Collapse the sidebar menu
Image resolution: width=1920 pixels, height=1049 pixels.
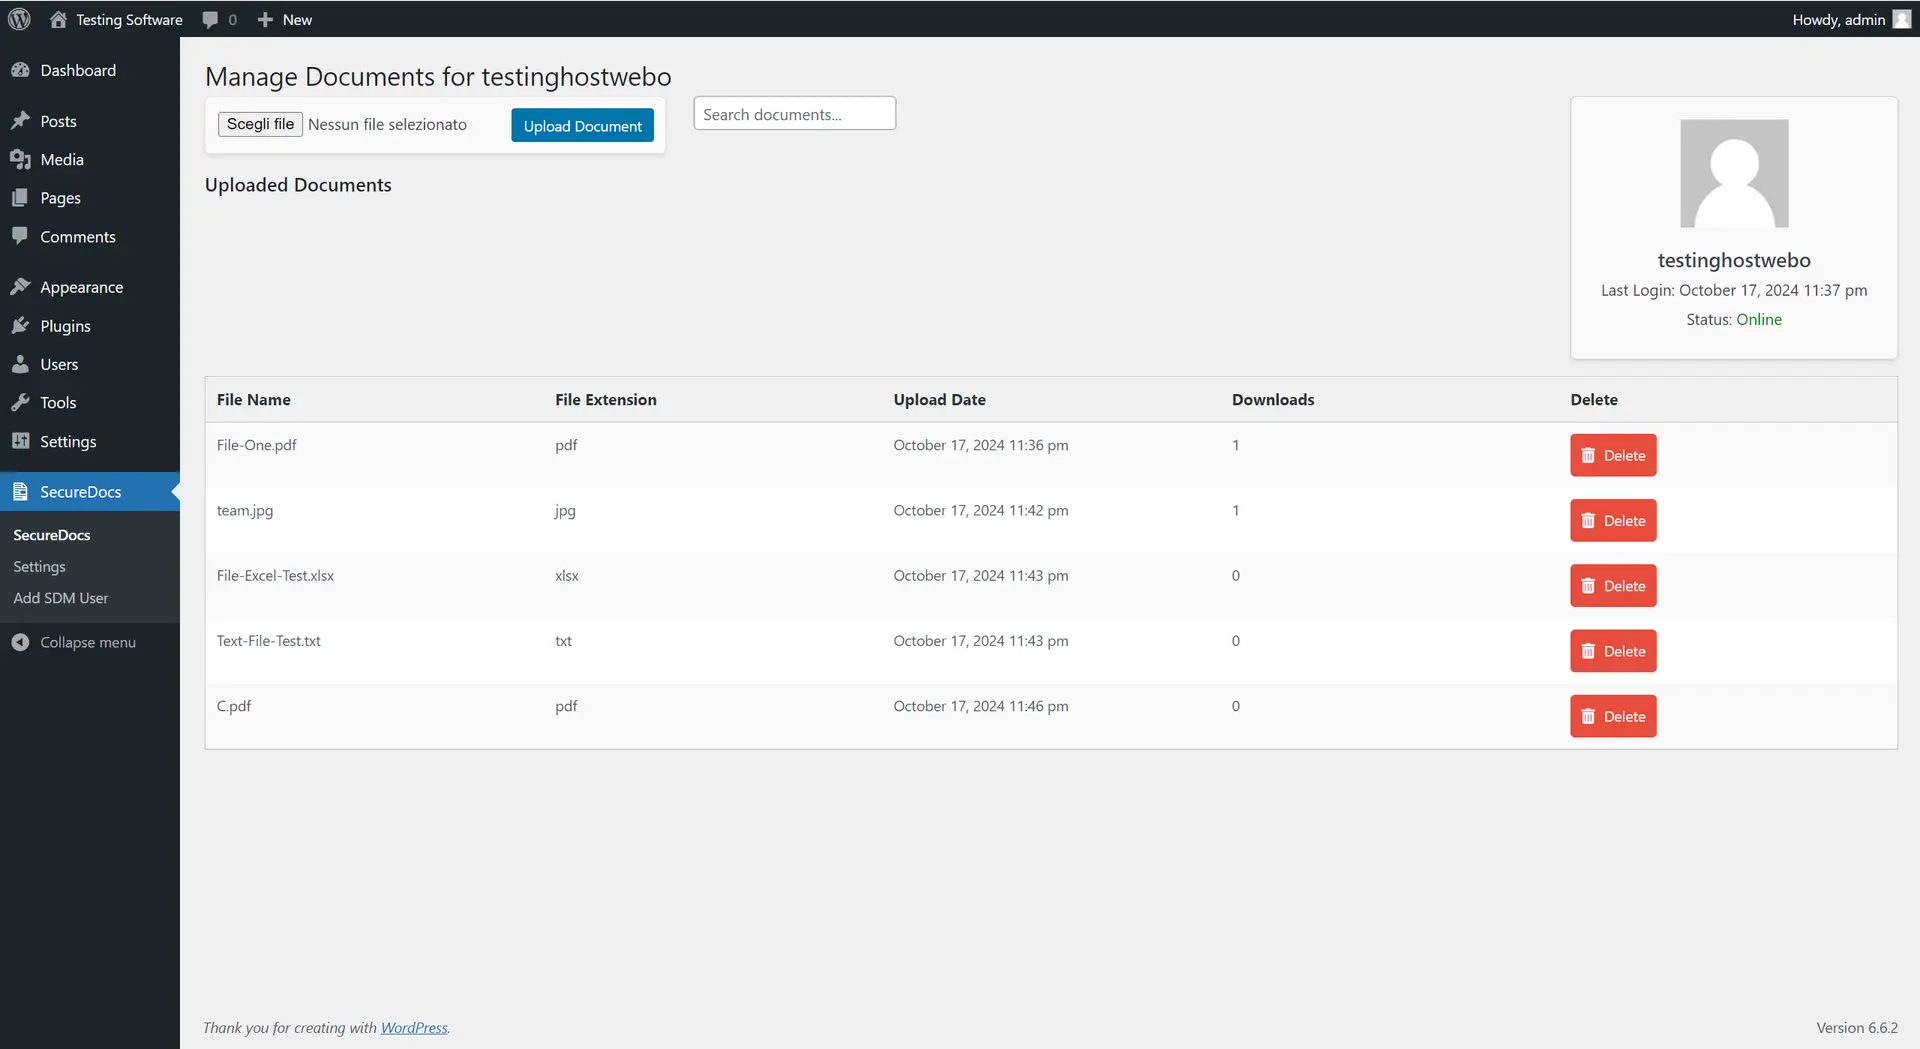point(87,642)
